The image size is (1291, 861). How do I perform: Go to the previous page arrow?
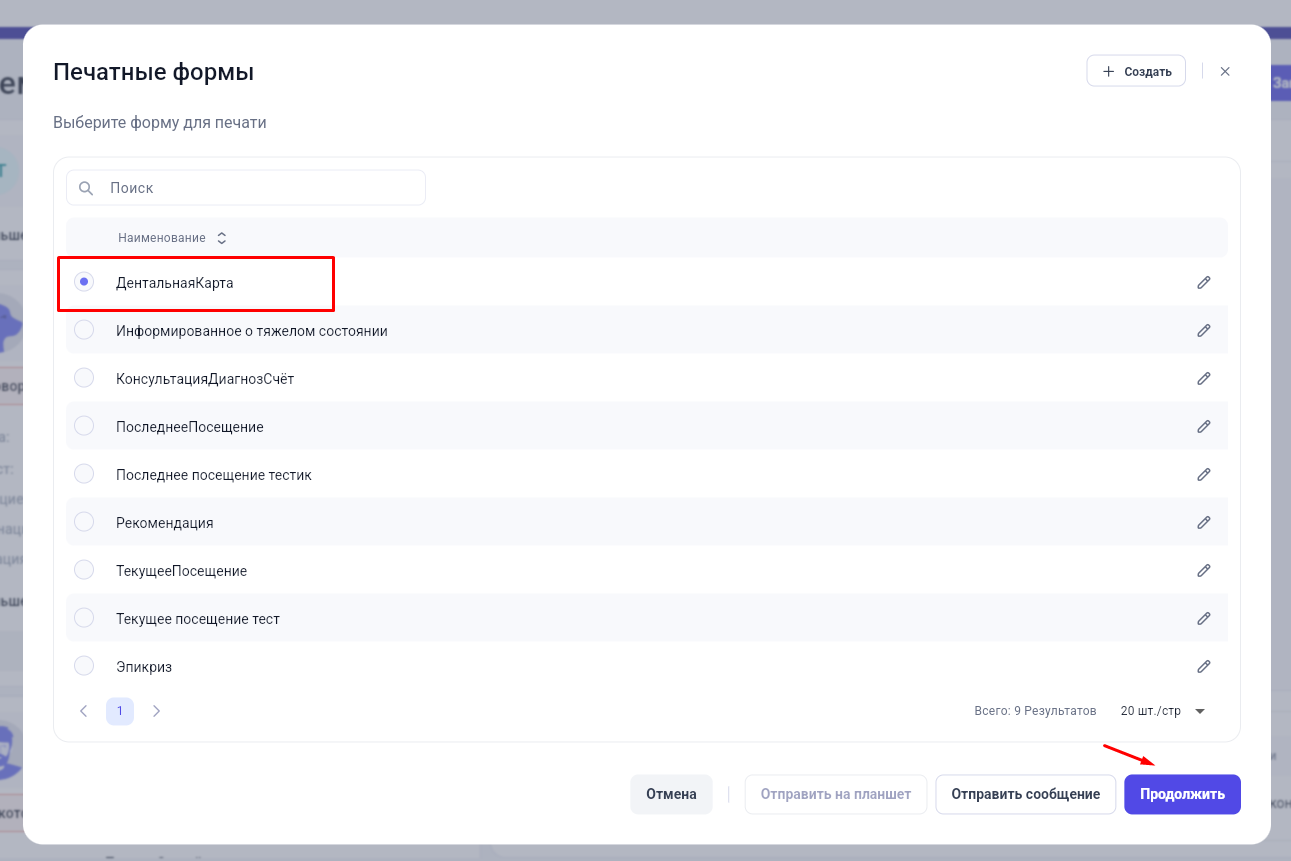tap(84, 711)
